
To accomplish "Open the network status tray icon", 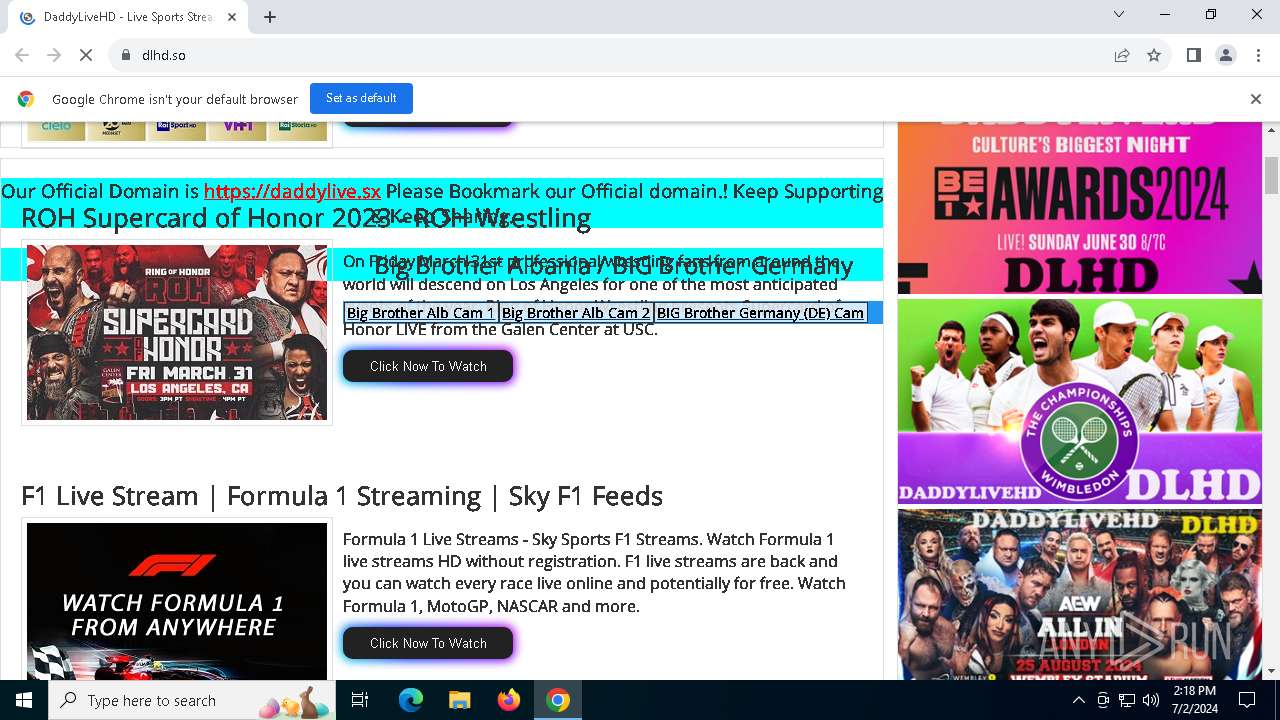I will pyautogui.click(x=1127, y=700).
